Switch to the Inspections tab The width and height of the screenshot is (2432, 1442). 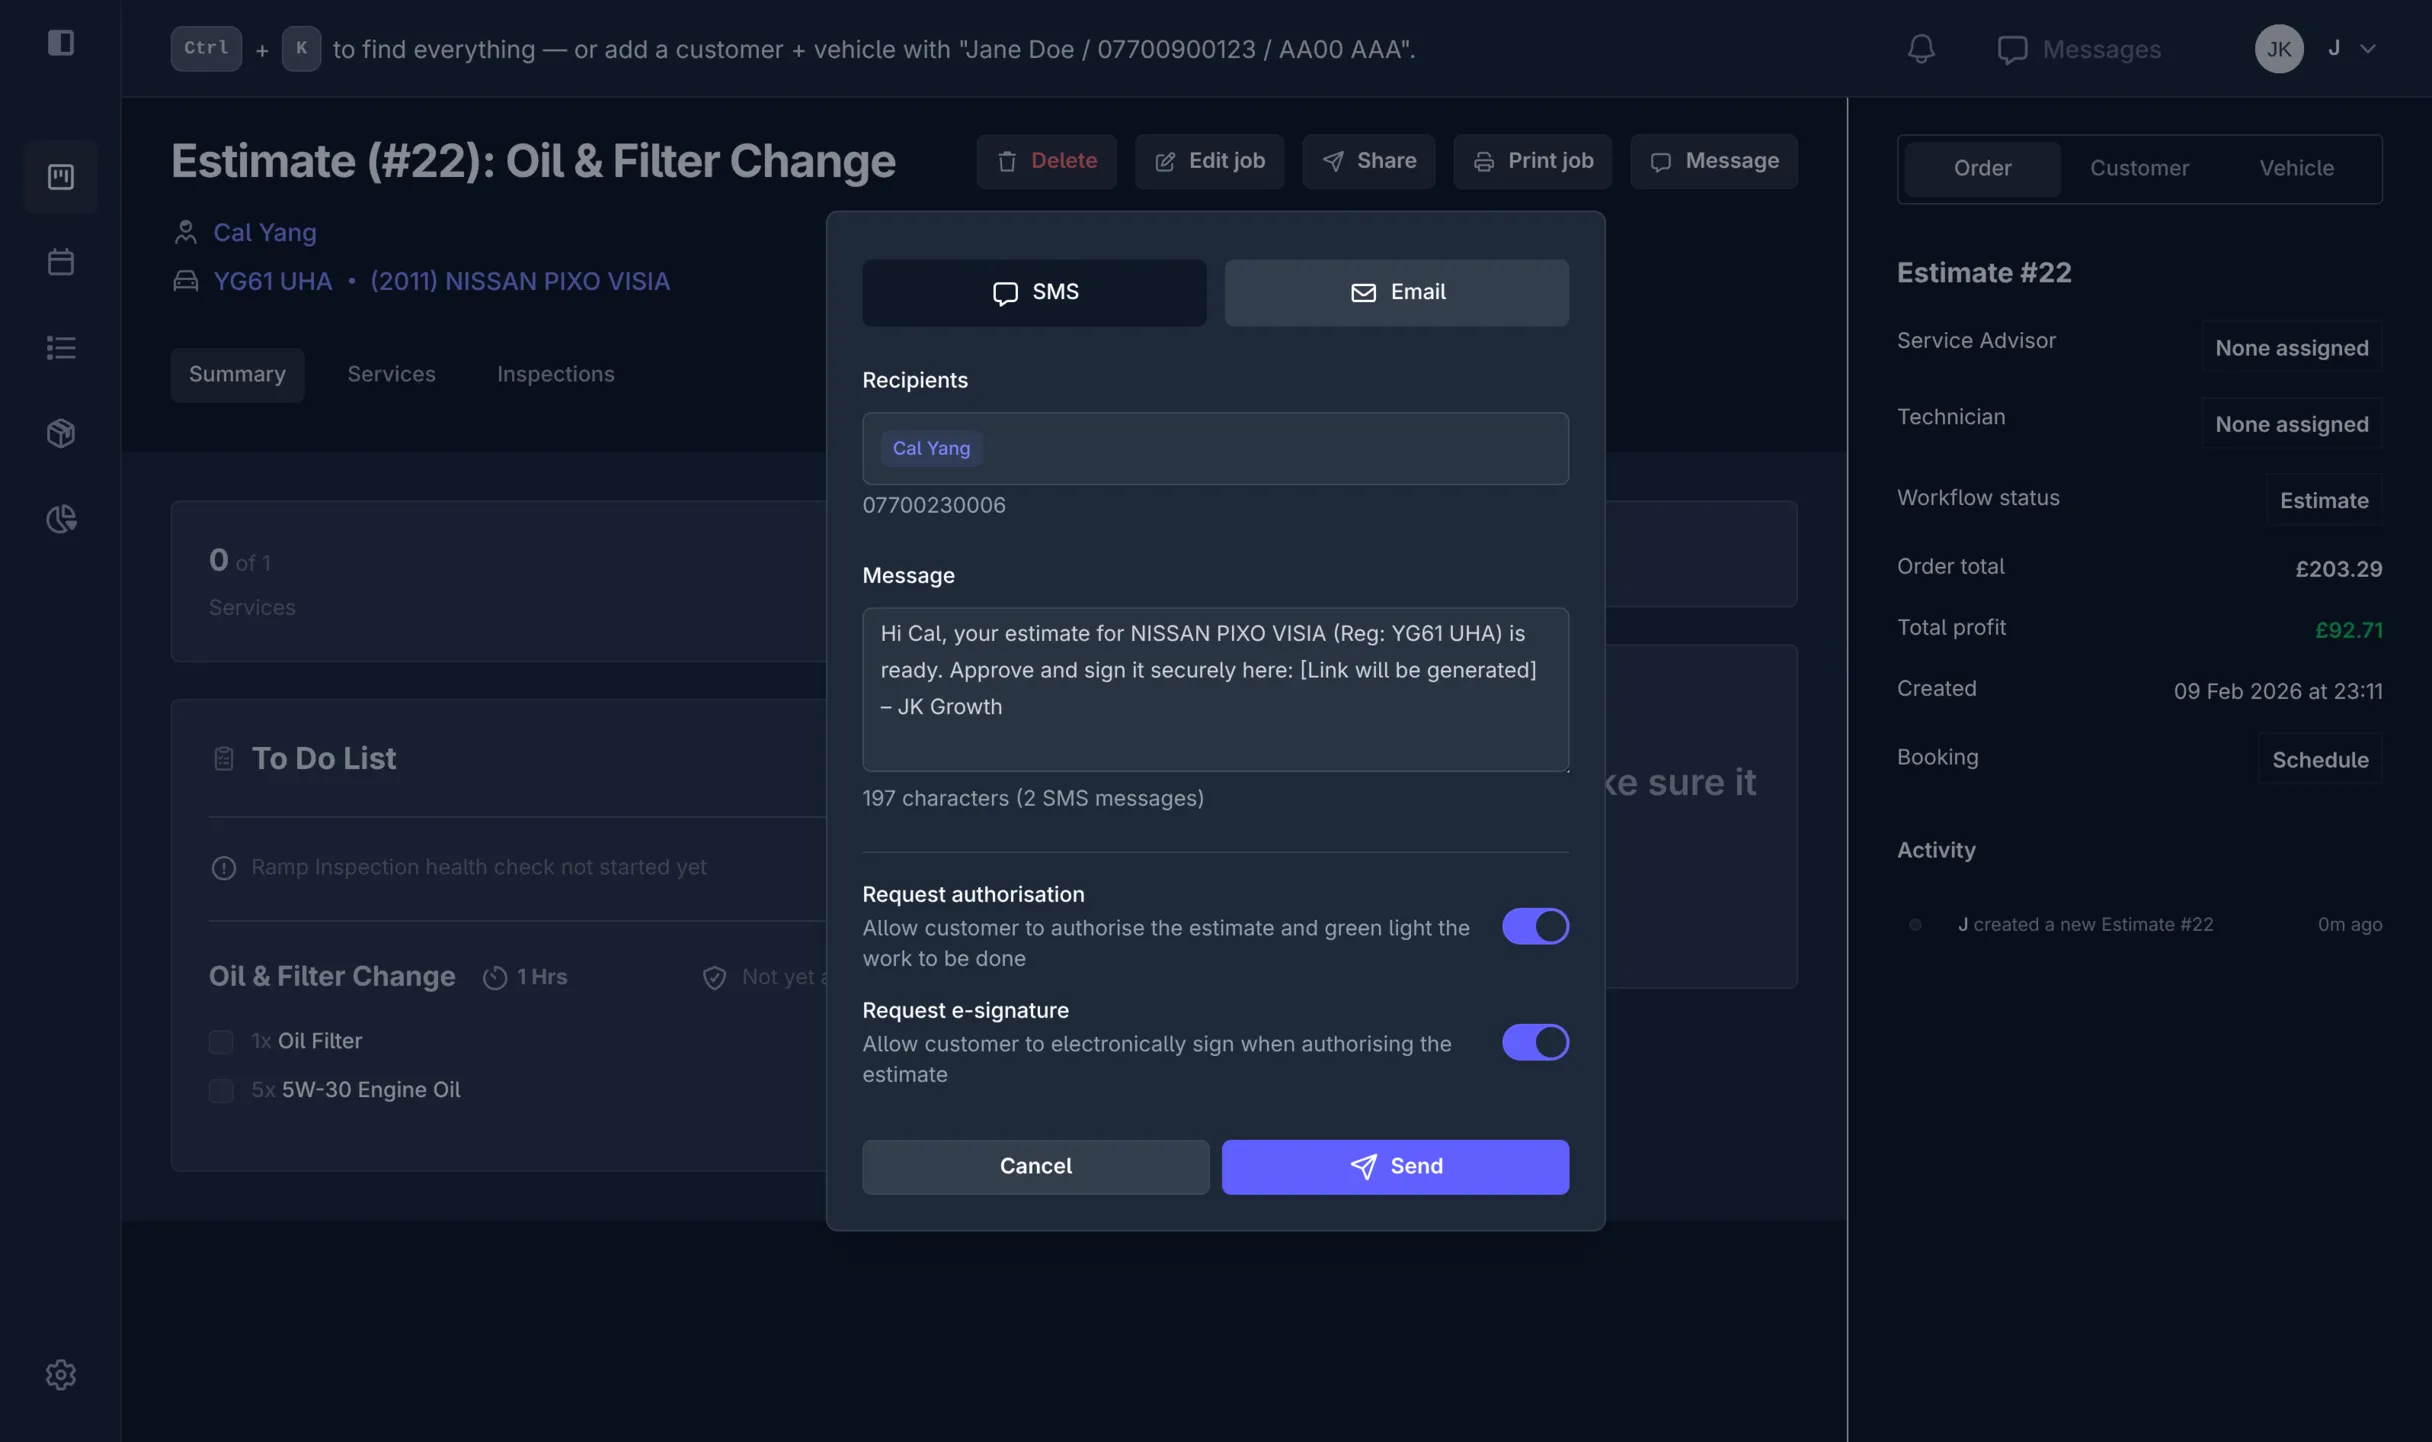[x=556, y=373]
